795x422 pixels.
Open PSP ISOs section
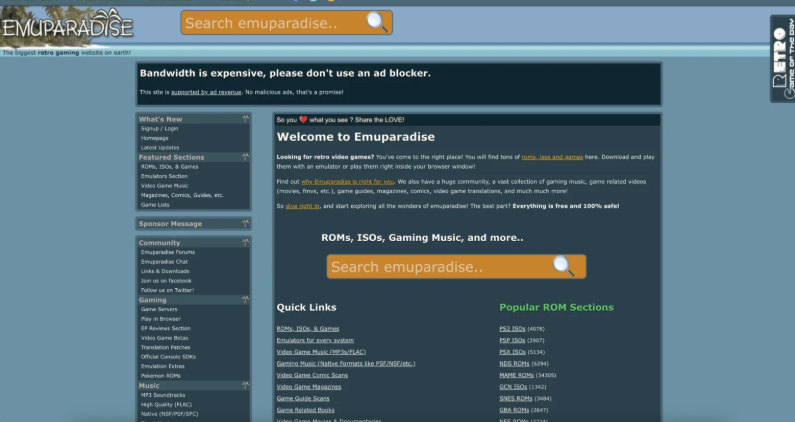(512, 340)
